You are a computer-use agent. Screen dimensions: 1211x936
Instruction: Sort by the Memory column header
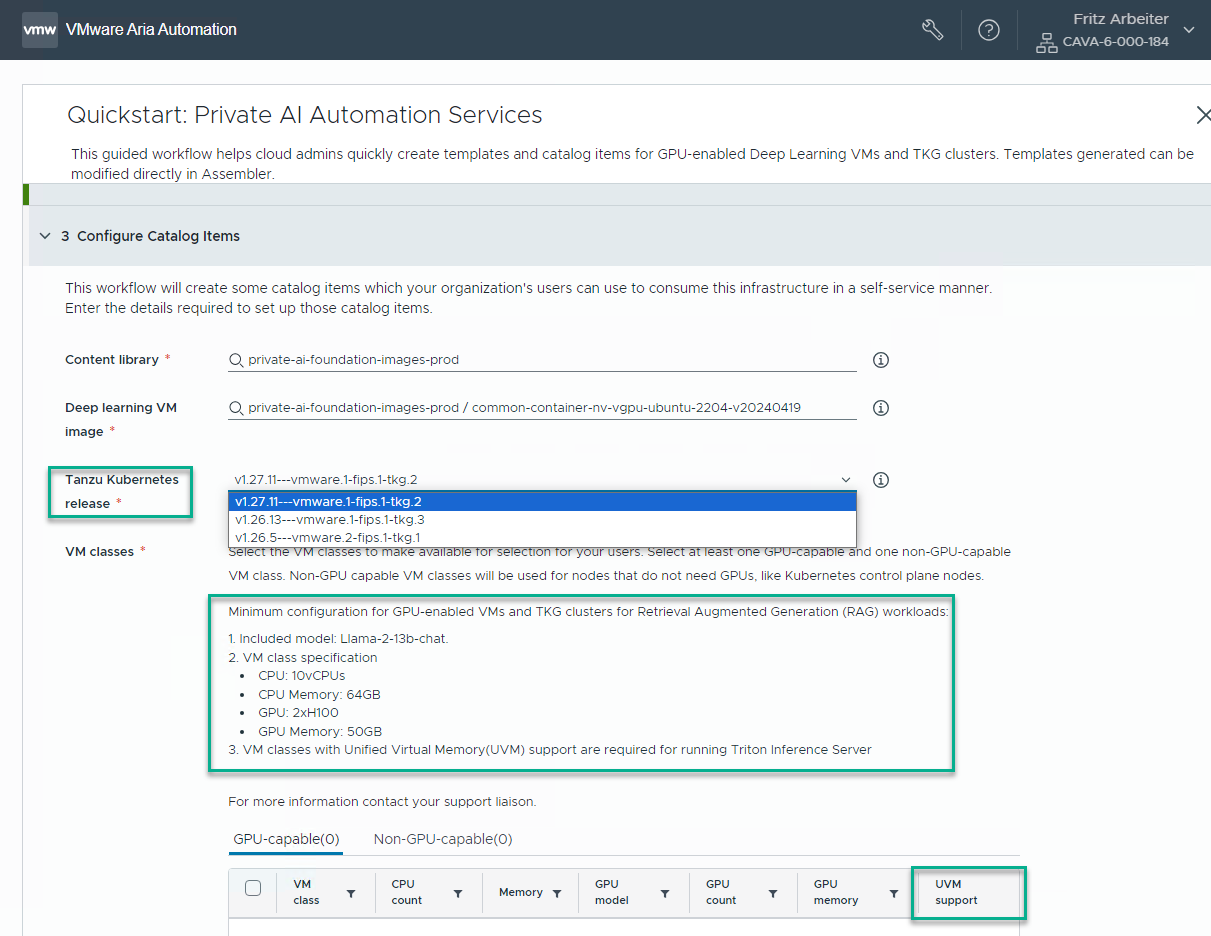[521, 892]
